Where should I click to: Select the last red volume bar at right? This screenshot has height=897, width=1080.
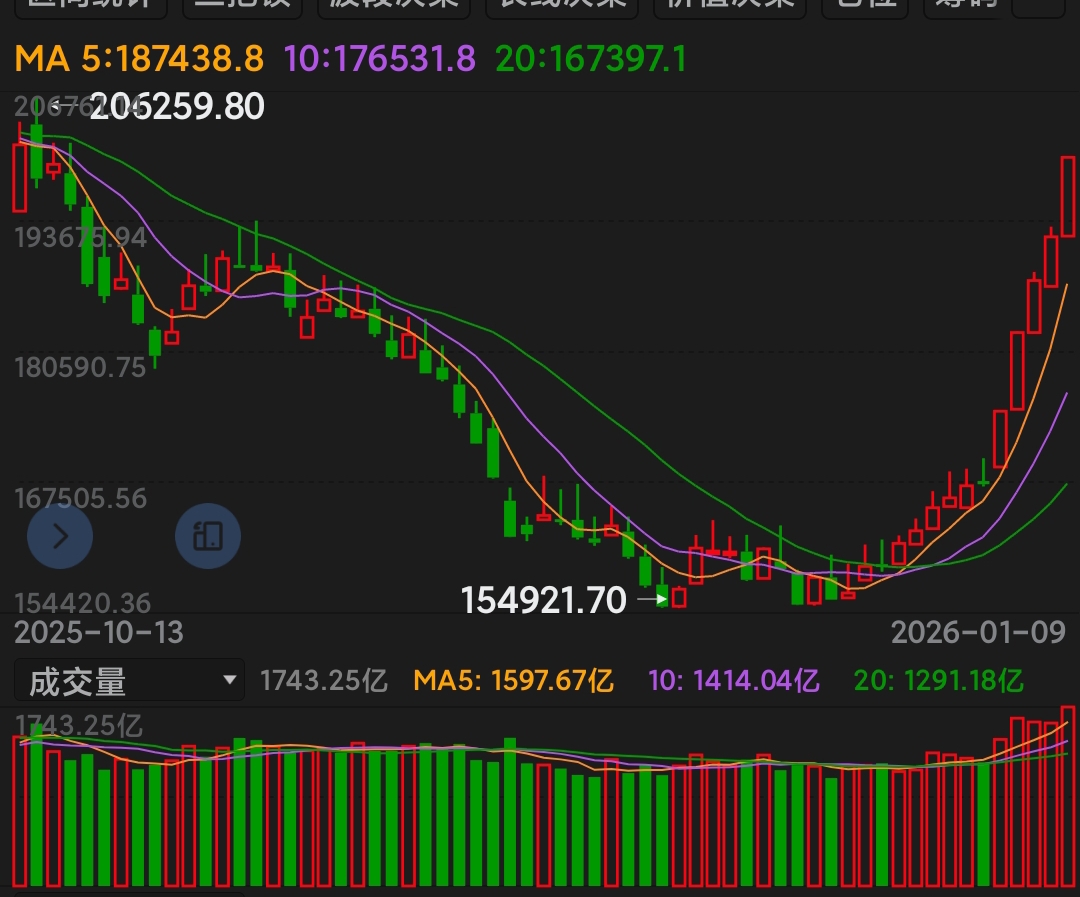point(1068,796)
